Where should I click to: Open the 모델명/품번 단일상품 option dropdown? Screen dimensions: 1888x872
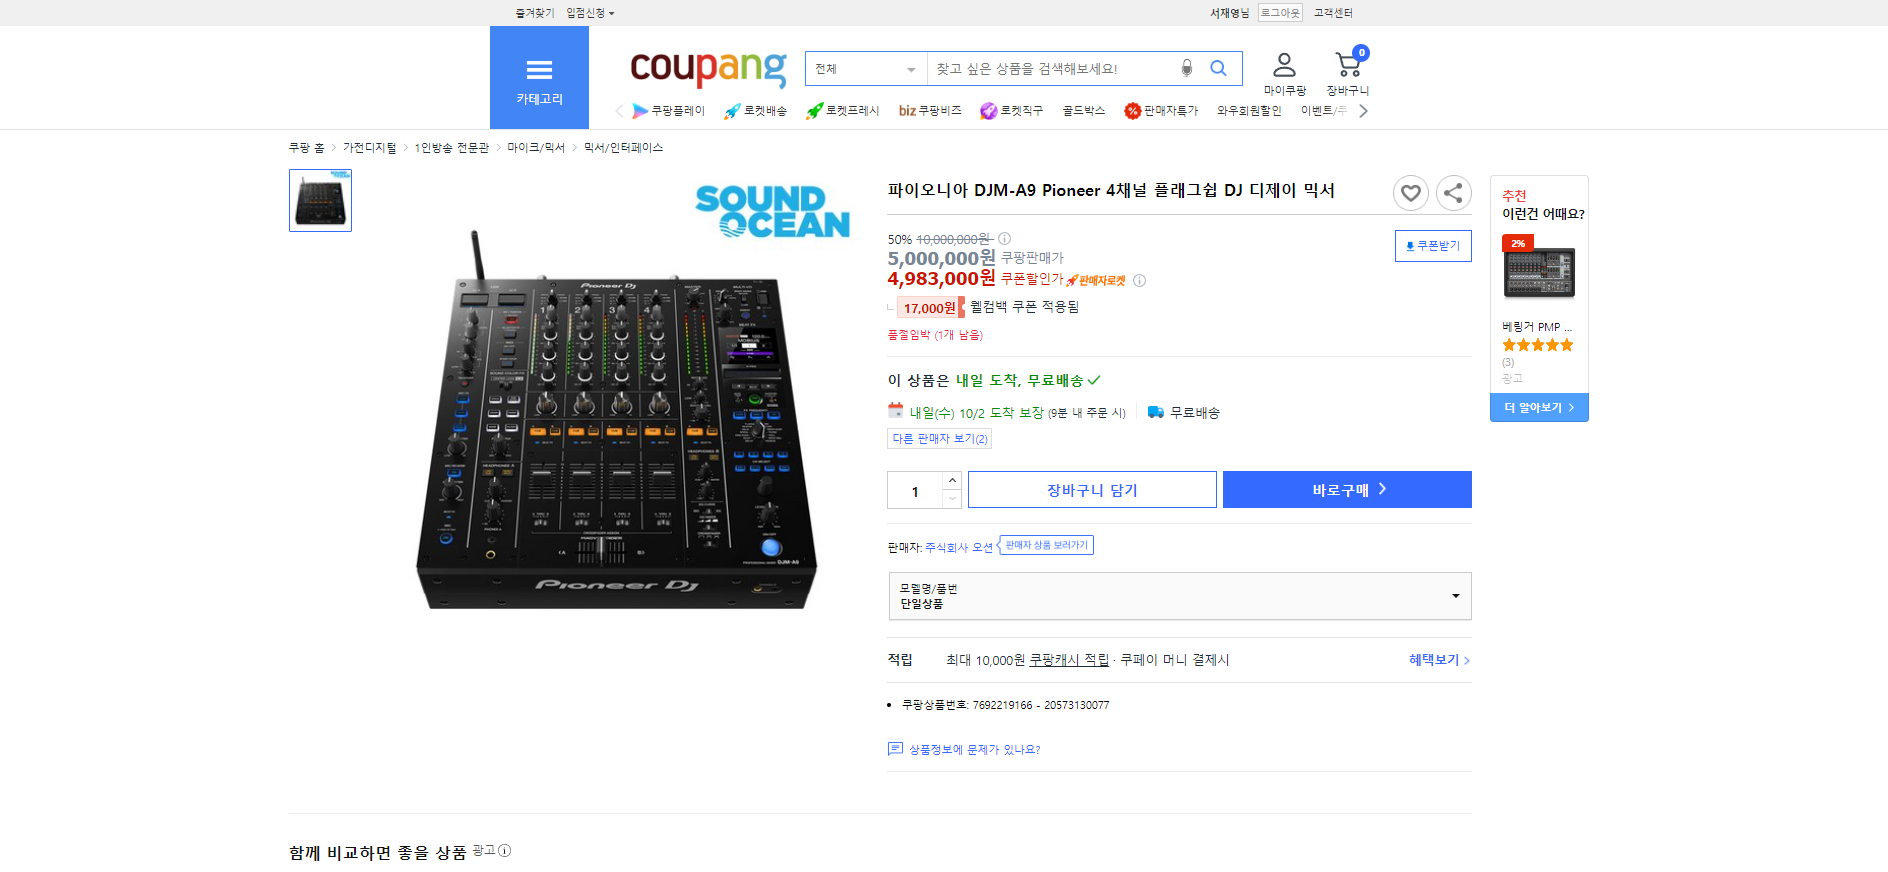coord(1180,596)
